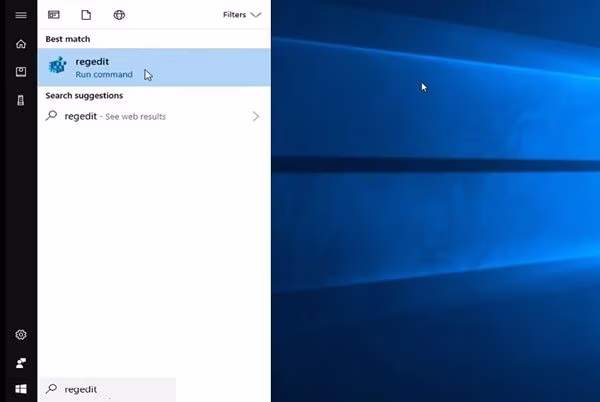Go to Home in the search sidebar
The image size is (600, 402).
pos(21,44)
